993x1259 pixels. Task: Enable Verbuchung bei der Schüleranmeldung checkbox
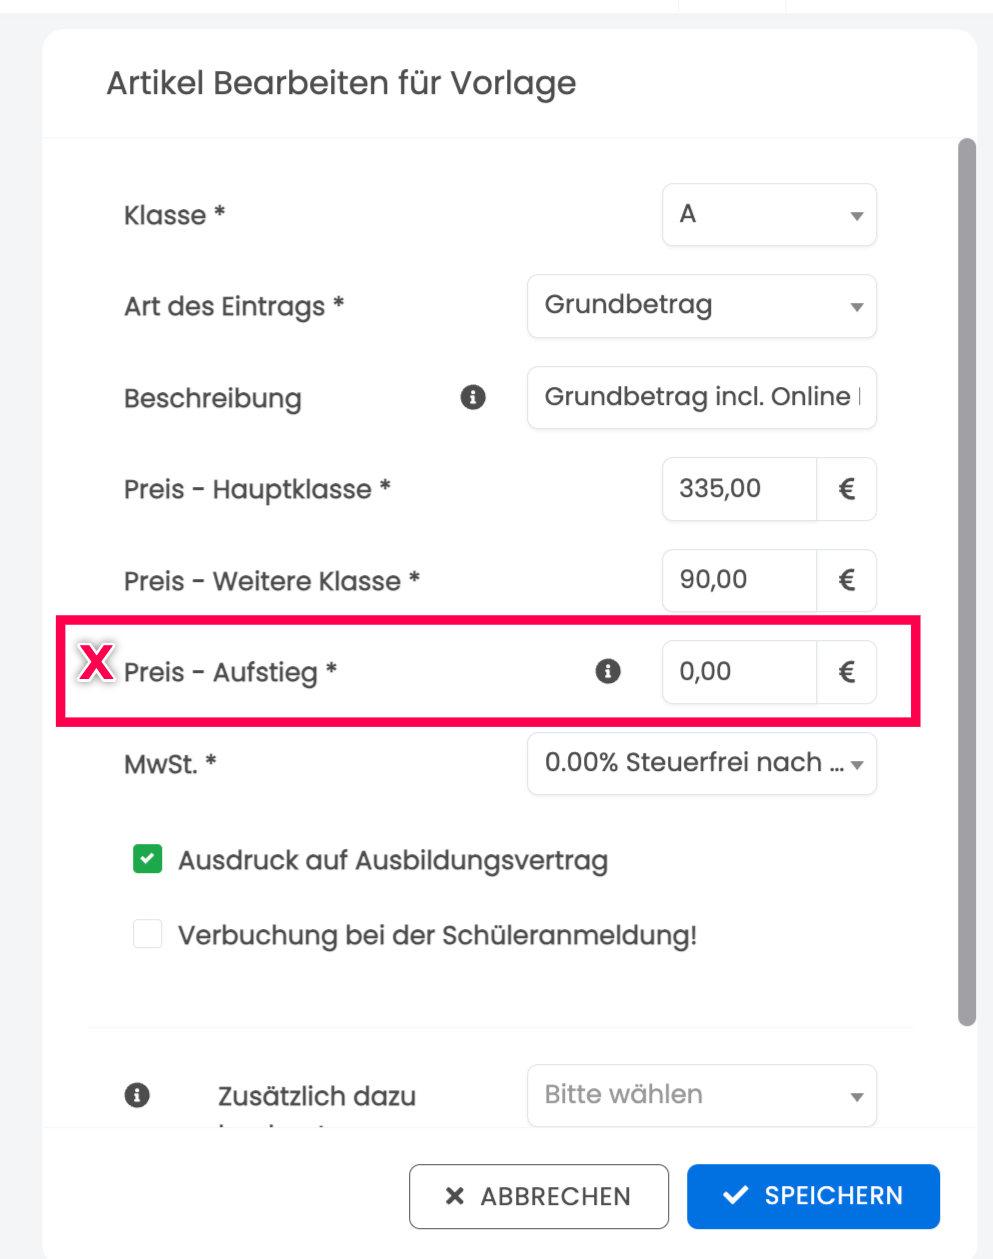[x=148, y=934]
